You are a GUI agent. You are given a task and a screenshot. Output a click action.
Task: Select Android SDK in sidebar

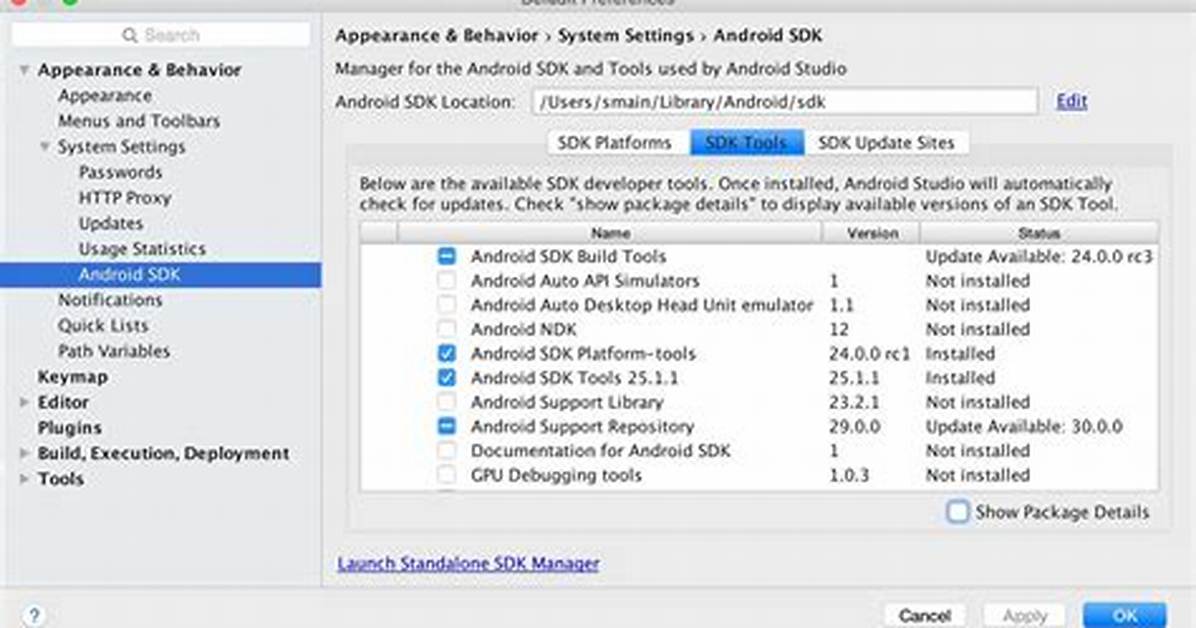(x=160, y=275)
